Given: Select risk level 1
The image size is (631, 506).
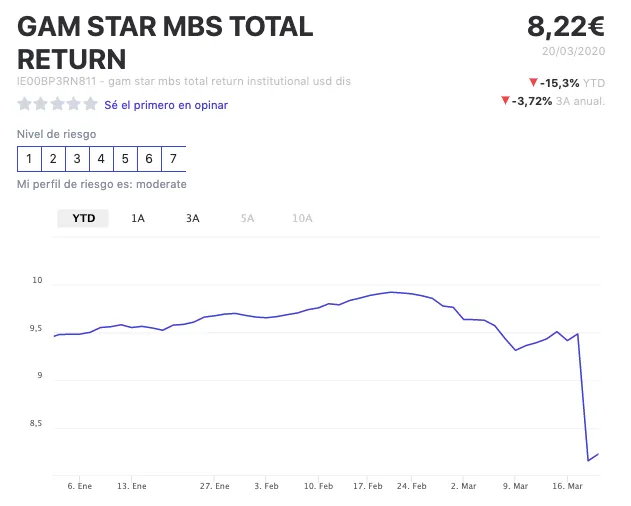Looking at the screenshot, I should click(30, 158).
